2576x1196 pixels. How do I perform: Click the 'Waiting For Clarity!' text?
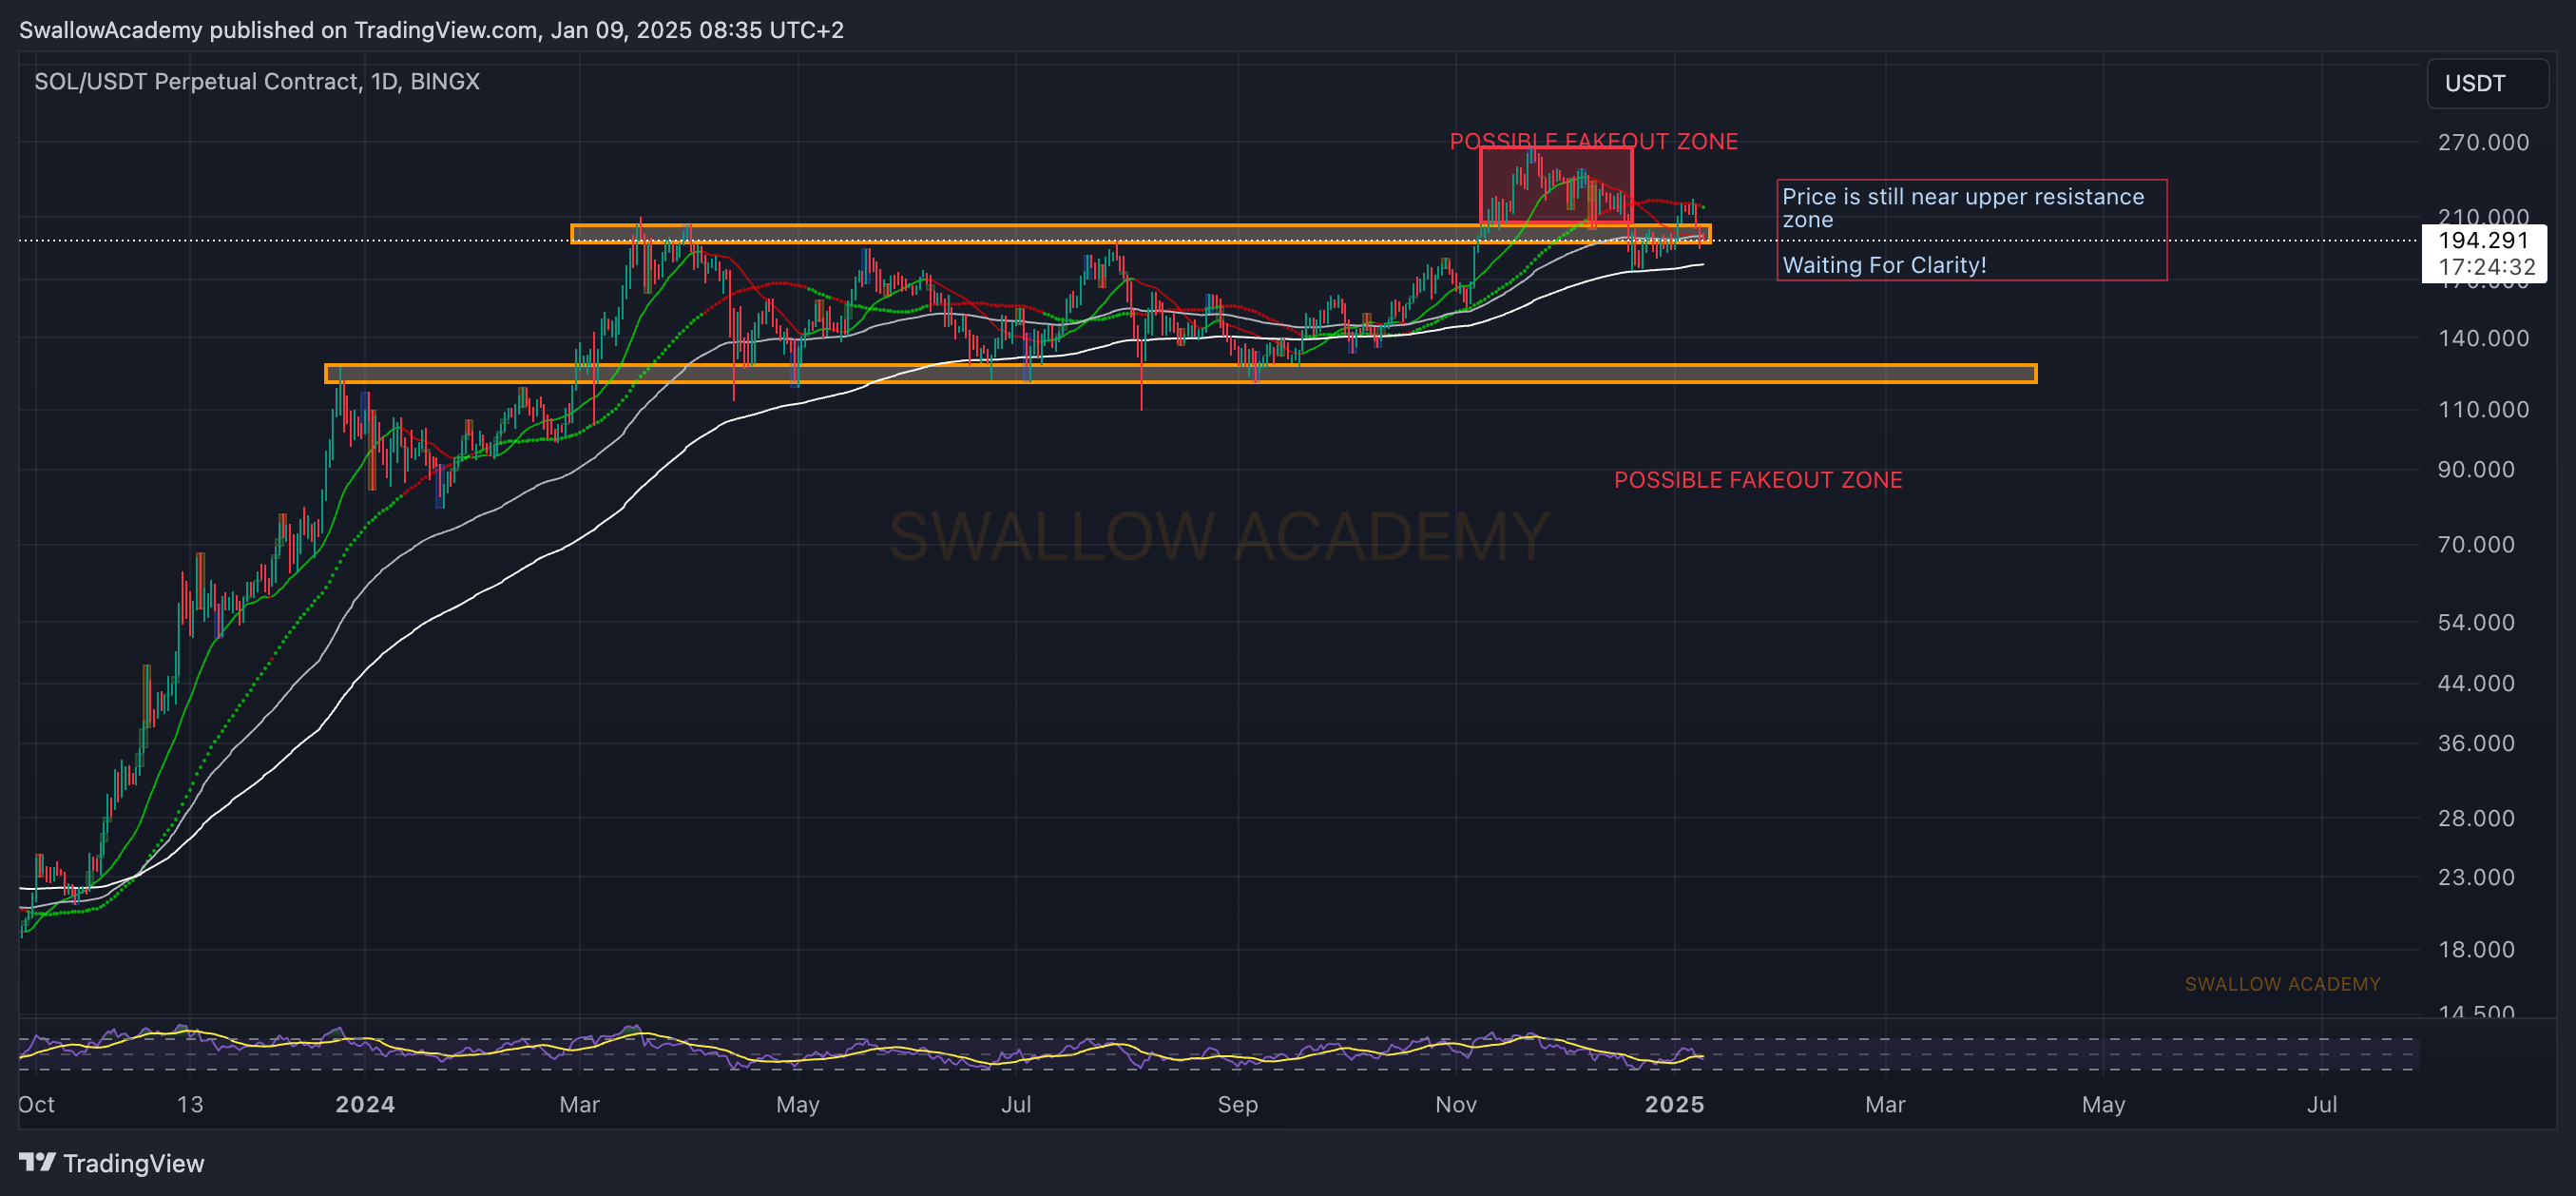click(x=1884, y=265)
